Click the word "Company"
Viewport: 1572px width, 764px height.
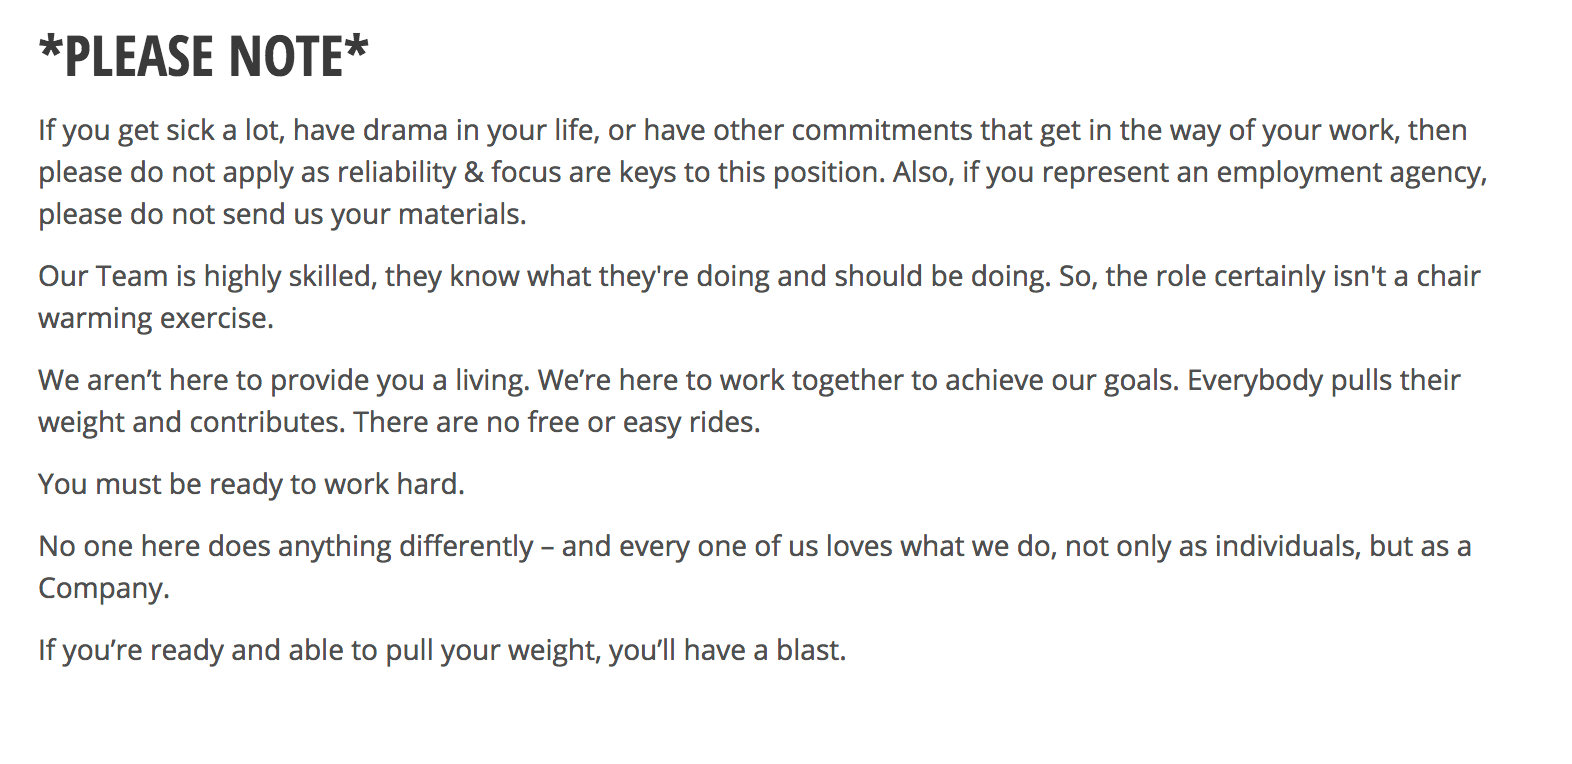pos(101,589)
